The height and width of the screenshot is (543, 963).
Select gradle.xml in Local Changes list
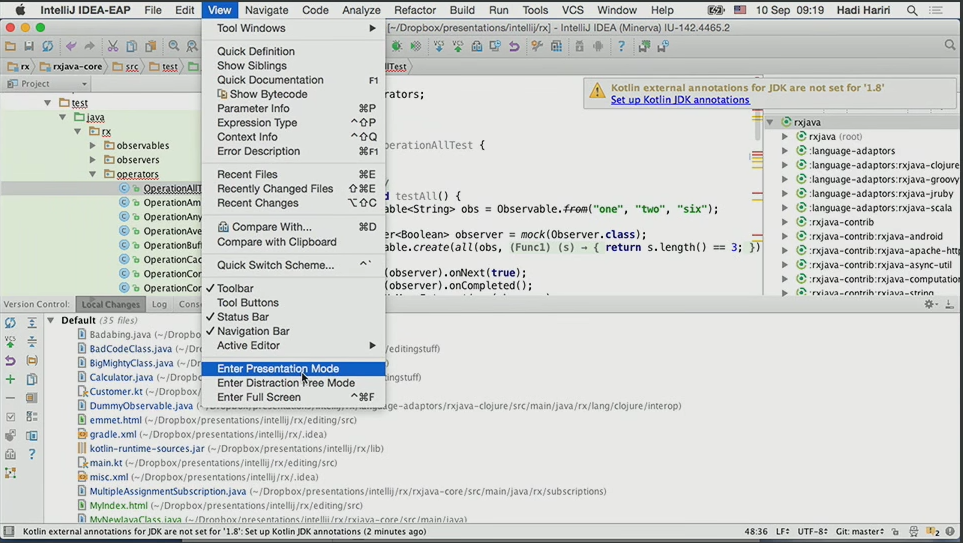pyautogui.click(x=113, y=434)
